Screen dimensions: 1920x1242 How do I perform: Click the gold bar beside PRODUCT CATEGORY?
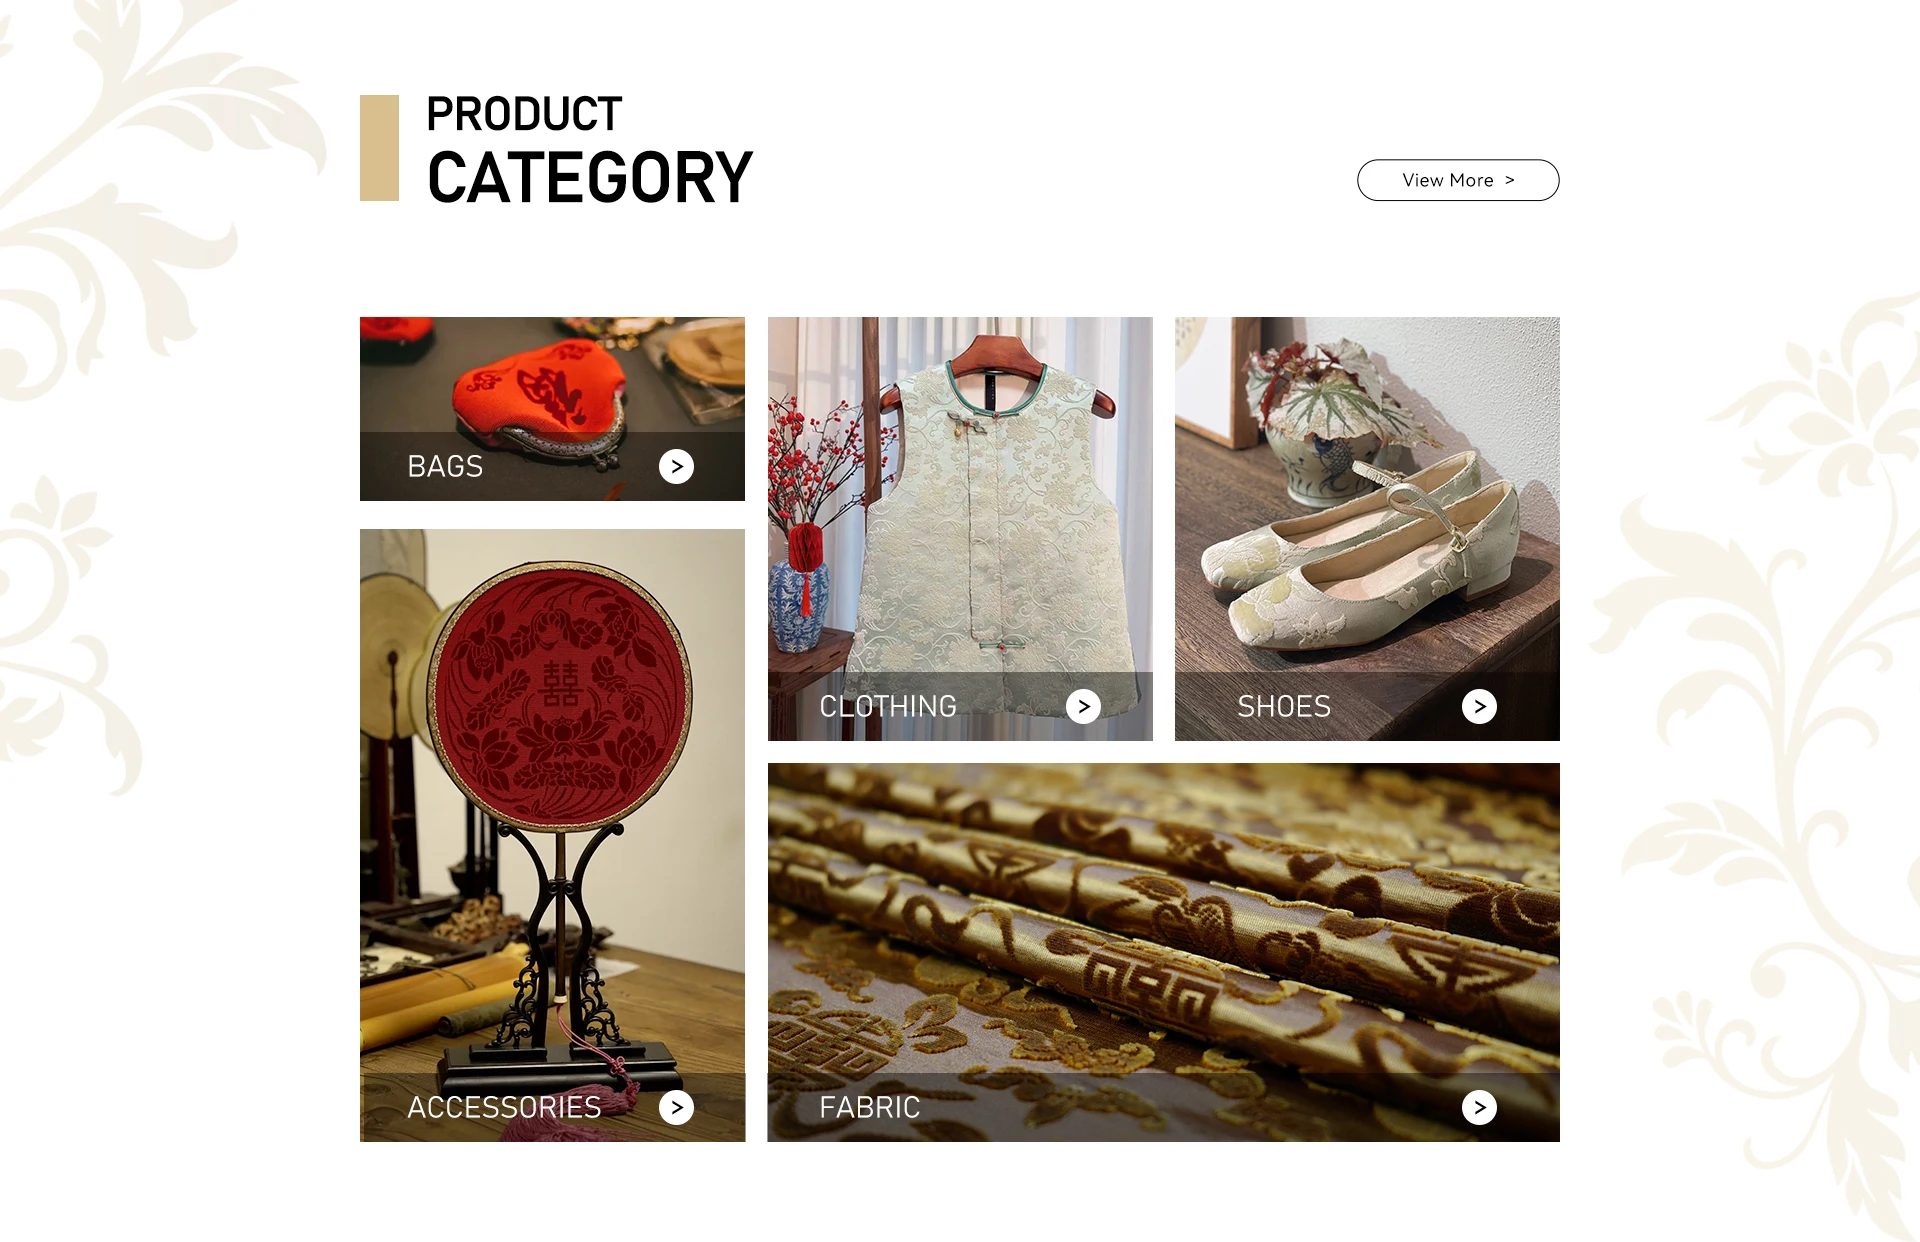[x=379, y=148]
